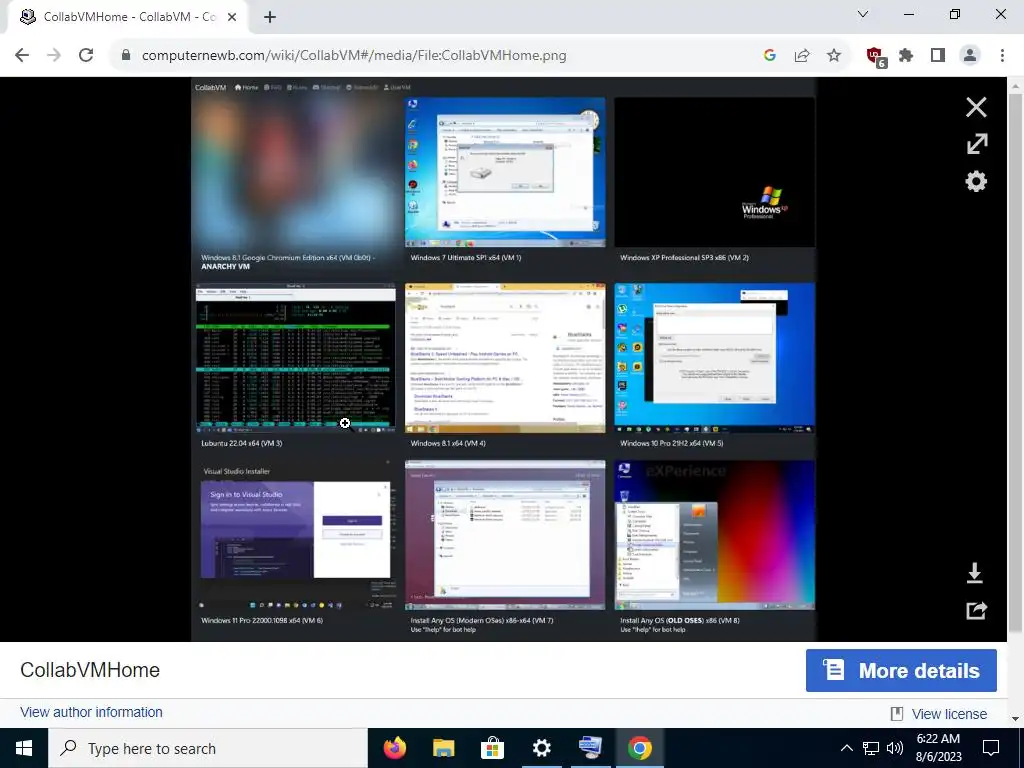Open media viewer settings gear
This screenshot has width=1024, height=768.
(976, 181)
